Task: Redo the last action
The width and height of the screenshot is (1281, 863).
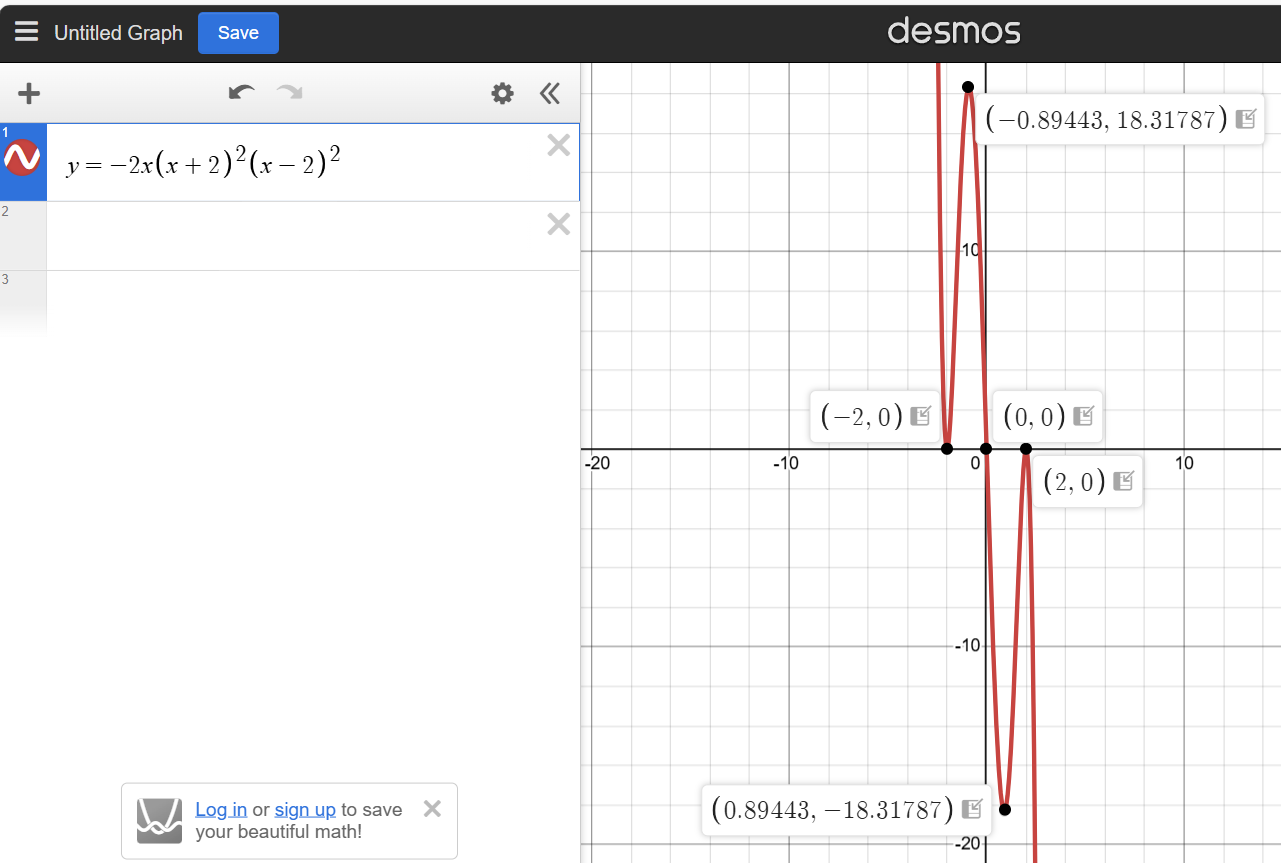Action: click(x=290, y=93)
